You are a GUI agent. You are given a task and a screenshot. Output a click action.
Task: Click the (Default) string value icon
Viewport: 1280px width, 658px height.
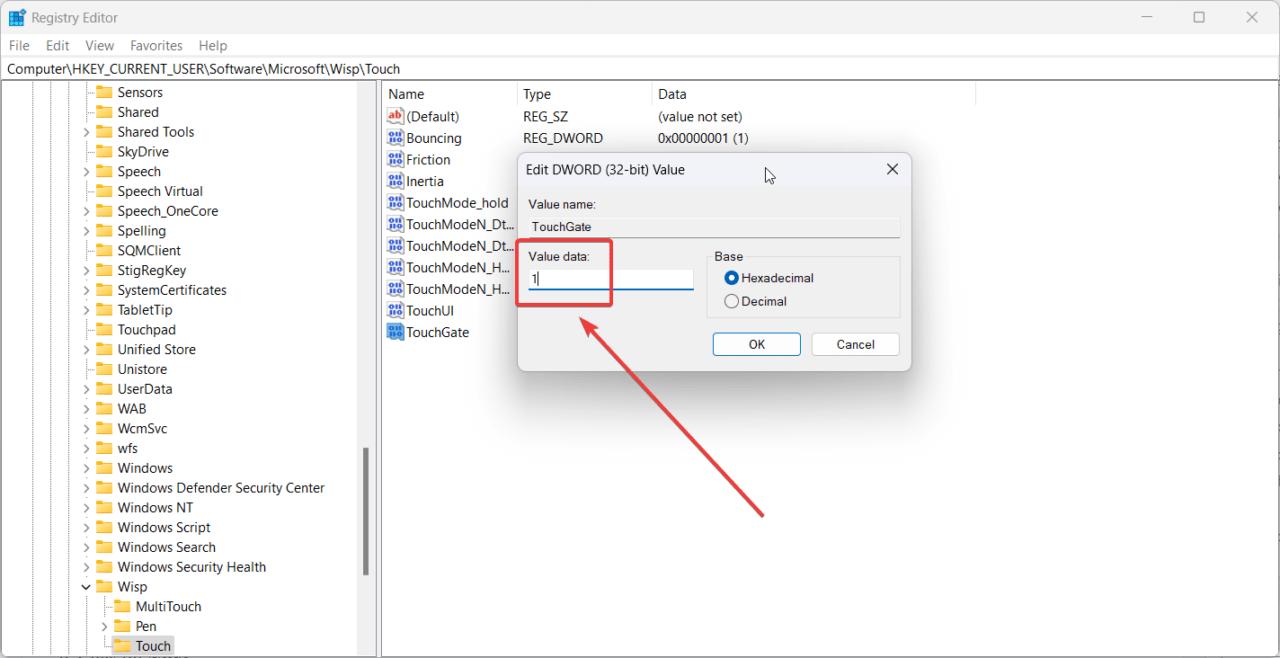(x=395, y=117)
